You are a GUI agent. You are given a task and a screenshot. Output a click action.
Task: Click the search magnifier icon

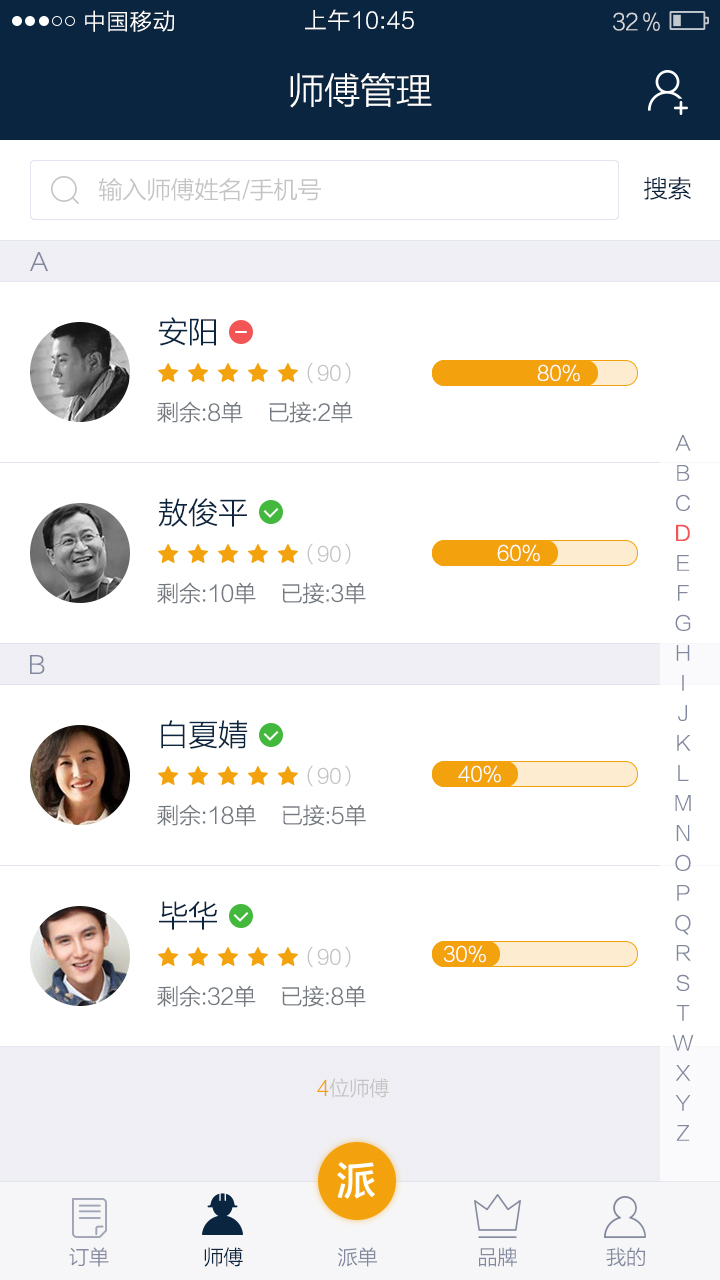pos(65,190)
